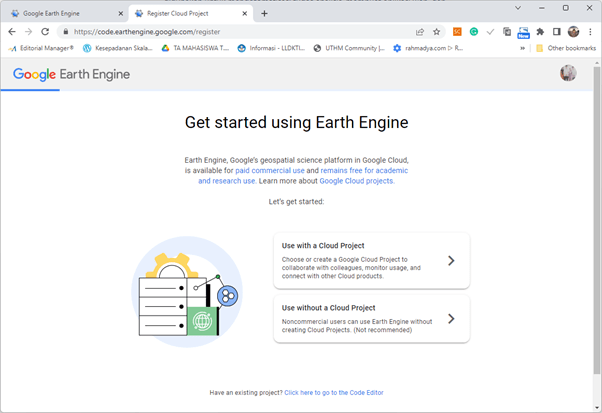Open Chrome three-dot menu

[x=590, y=31]
